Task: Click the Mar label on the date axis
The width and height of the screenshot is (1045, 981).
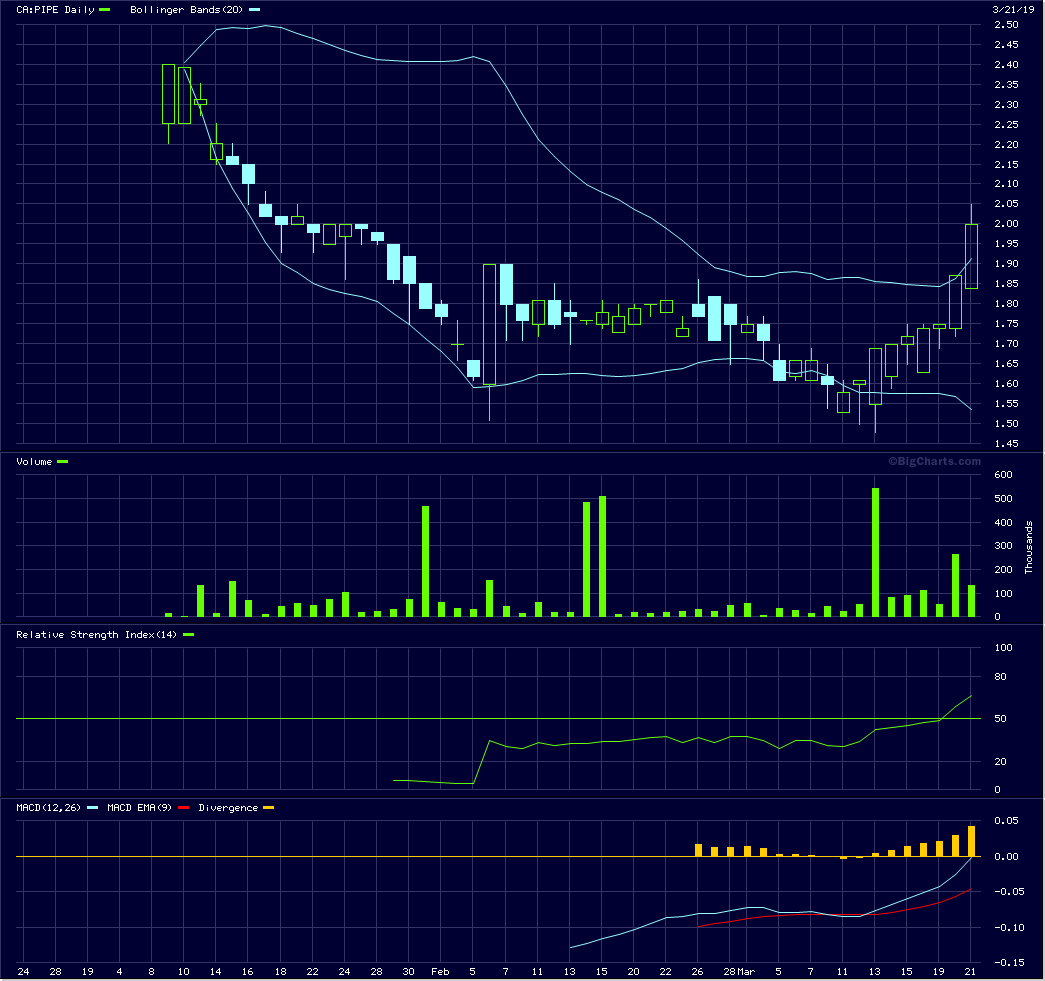Action: coord(746,972)
